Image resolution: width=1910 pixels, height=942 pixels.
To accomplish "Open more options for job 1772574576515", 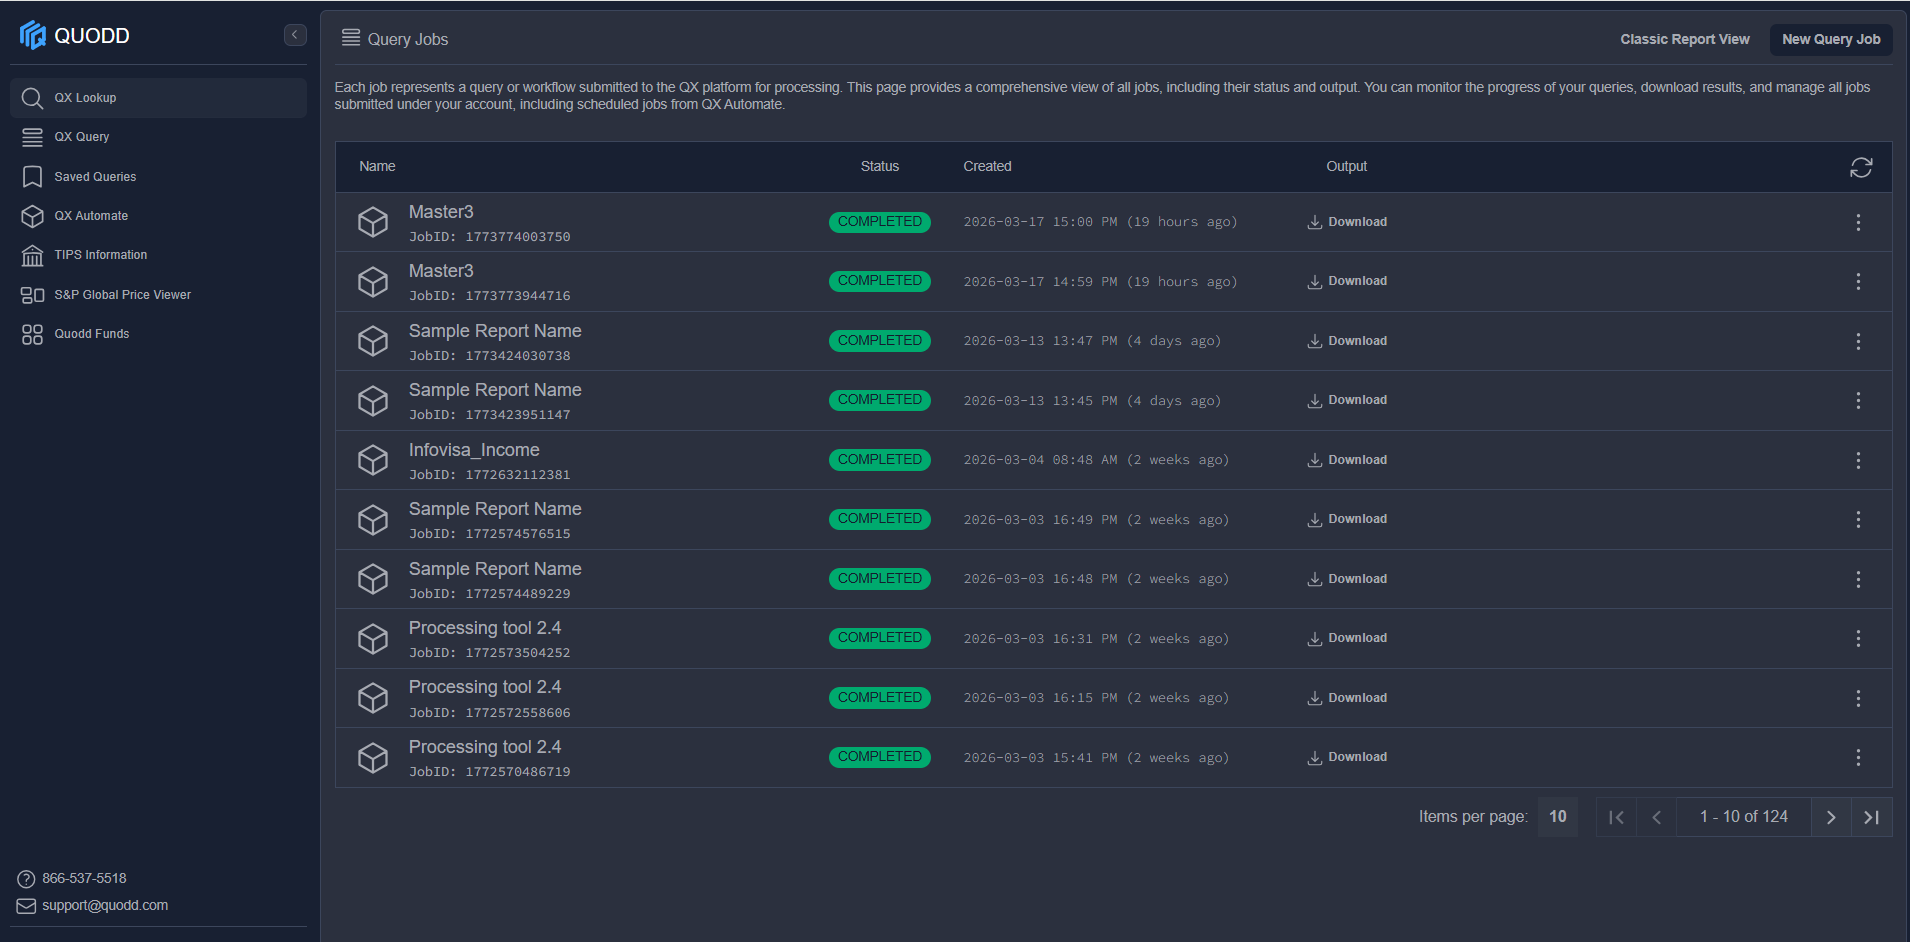I will (1858, 519).
